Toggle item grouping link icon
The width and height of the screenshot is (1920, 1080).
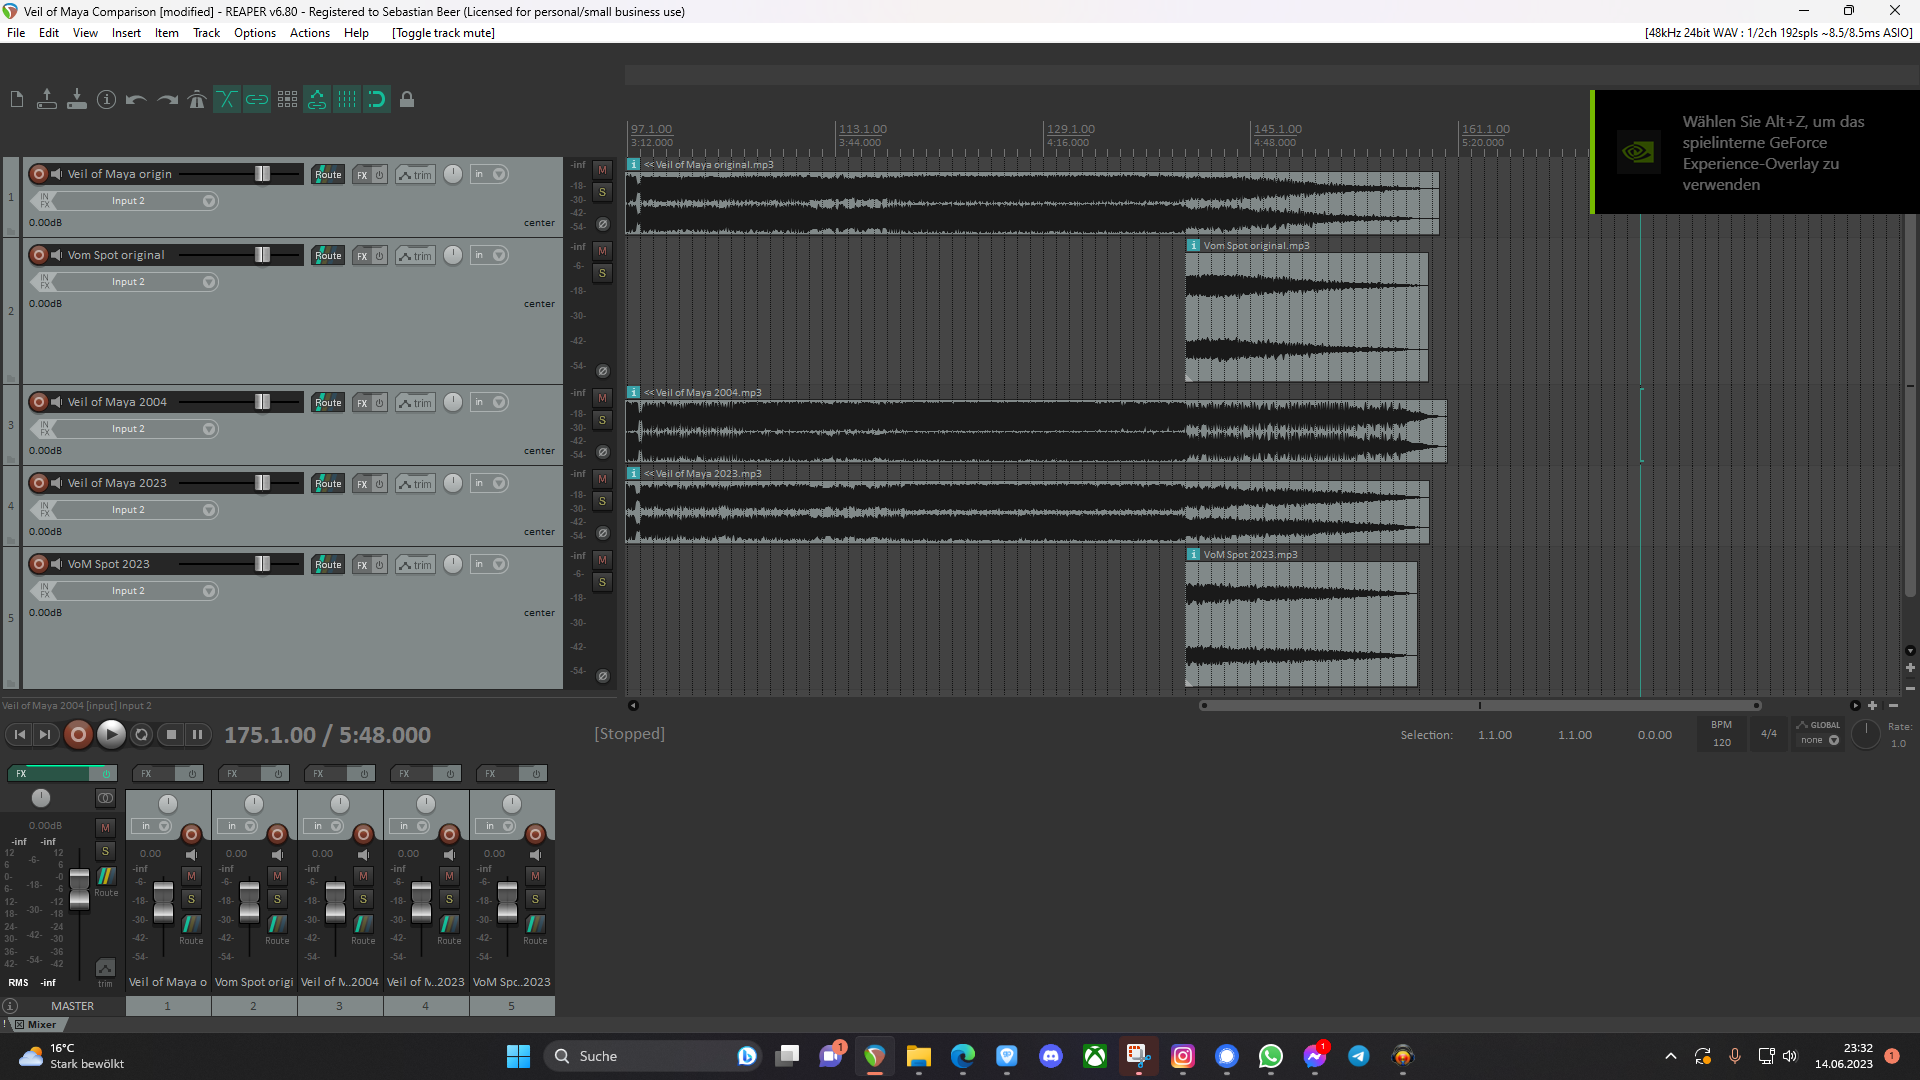[x=257, y=99]
